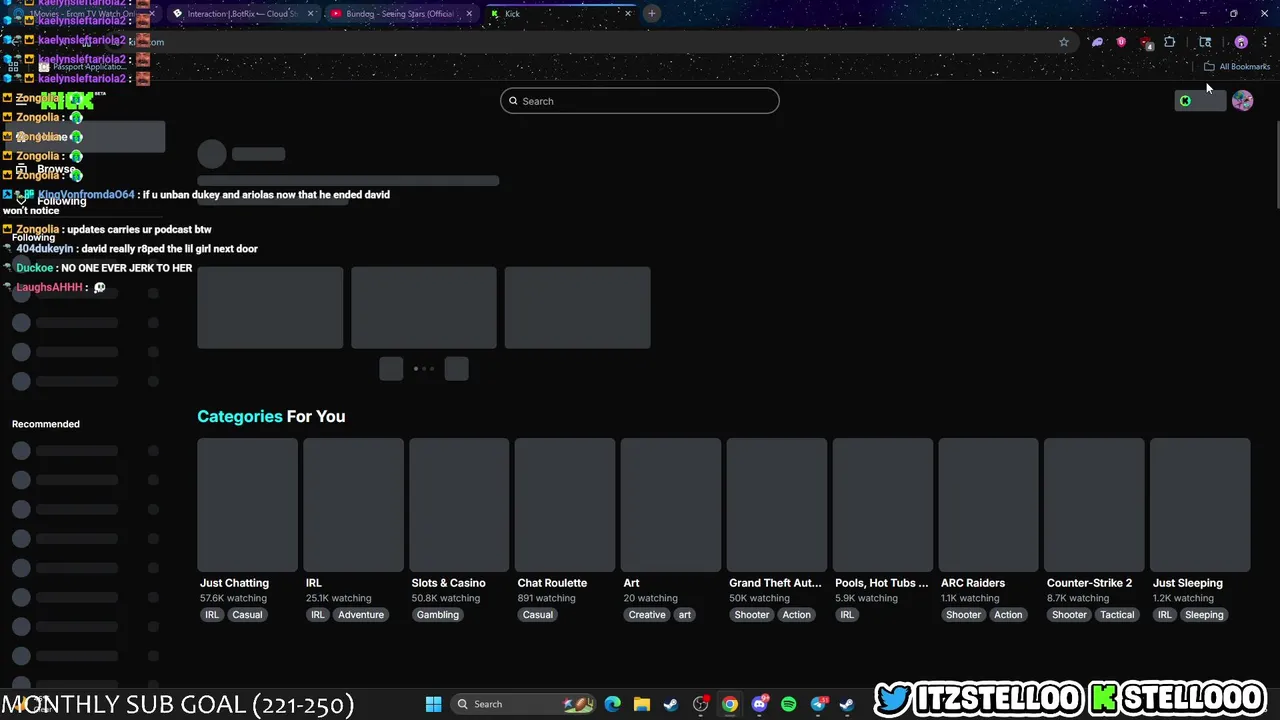Open the Chrome profile avatar

[x=1241, y=42]
